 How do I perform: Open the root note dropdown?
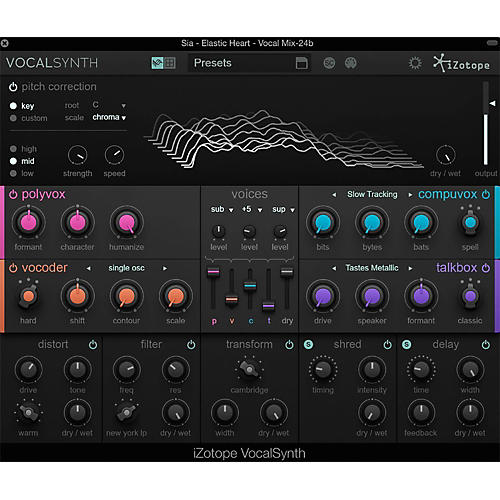[109, 105]
